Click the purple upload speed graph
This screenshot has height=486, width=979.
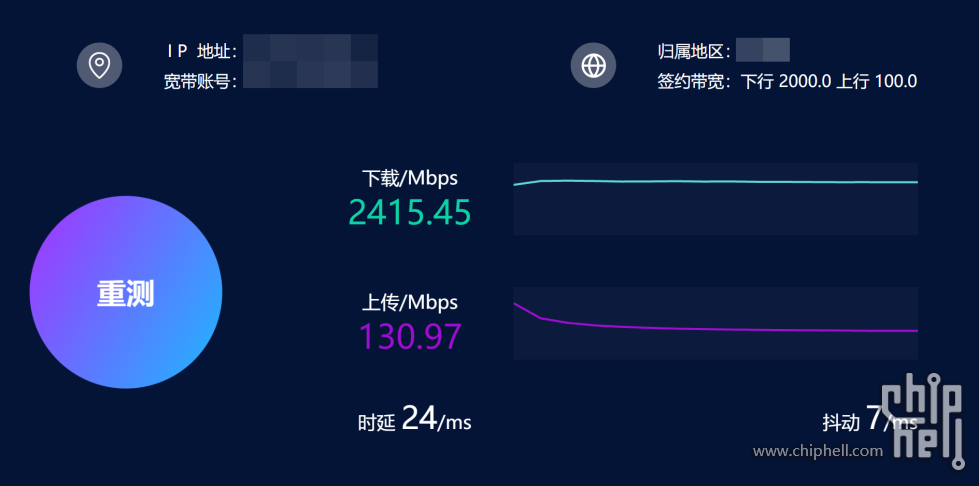pyautogui.click(x=716, y=323)
